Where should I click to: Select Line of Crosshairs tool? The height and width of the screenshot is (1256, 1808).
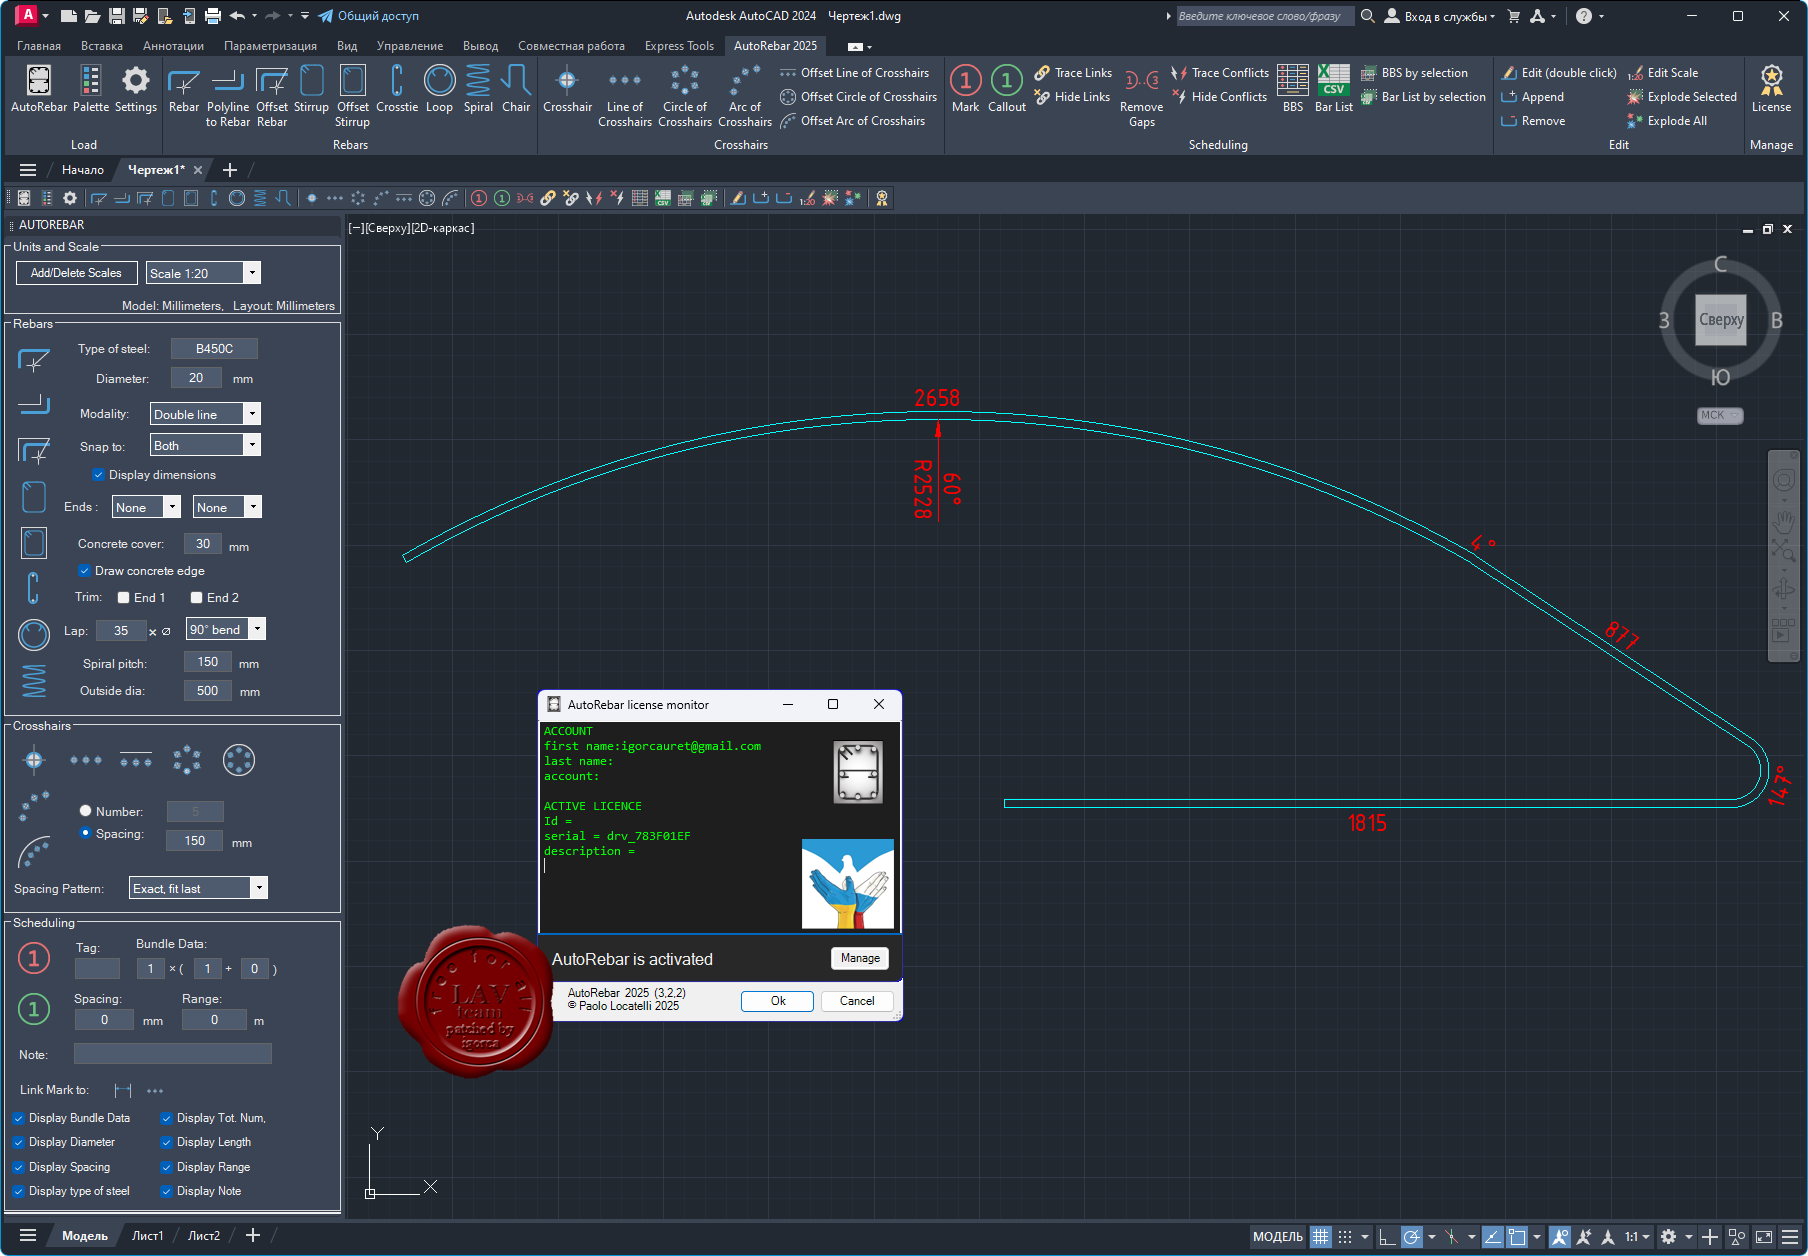[625, 96]
